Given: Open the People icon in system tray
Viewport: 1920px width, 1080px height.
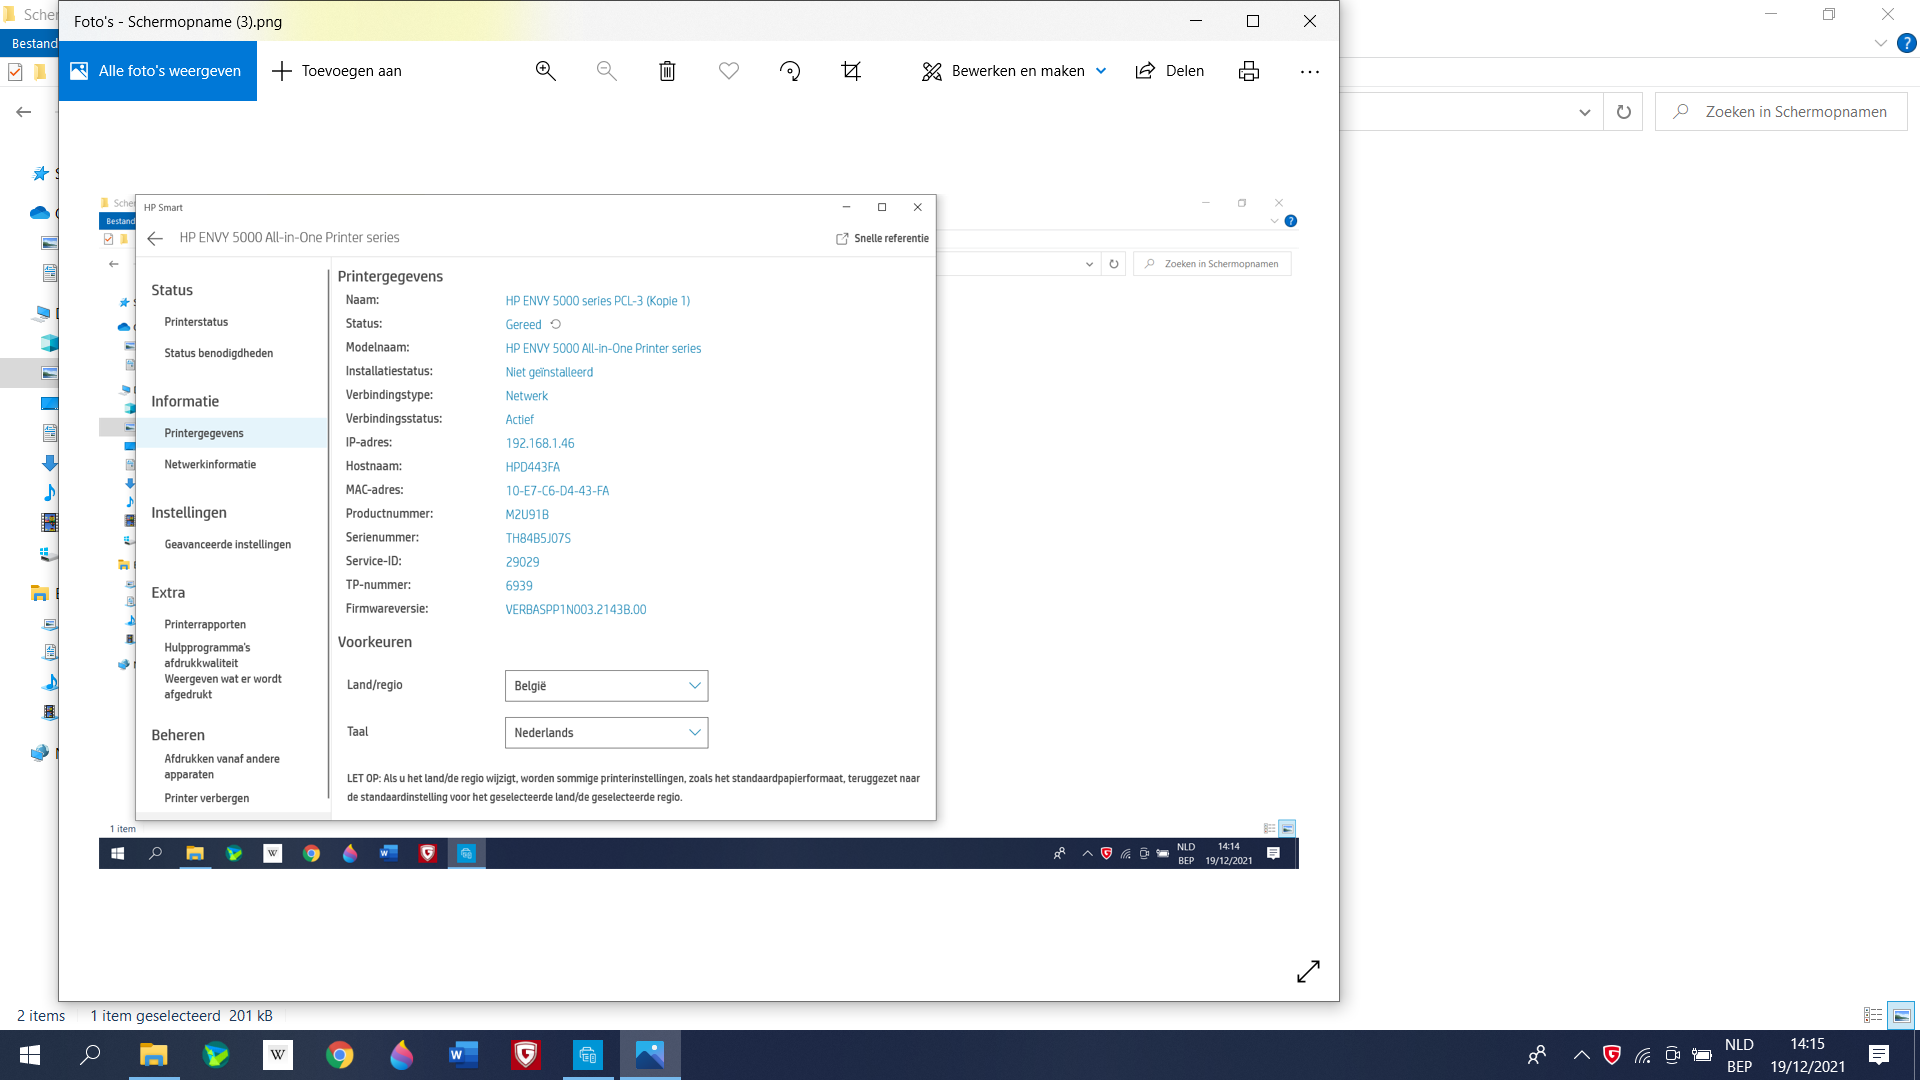Looking at the screenshot, I should 1537,1055.
